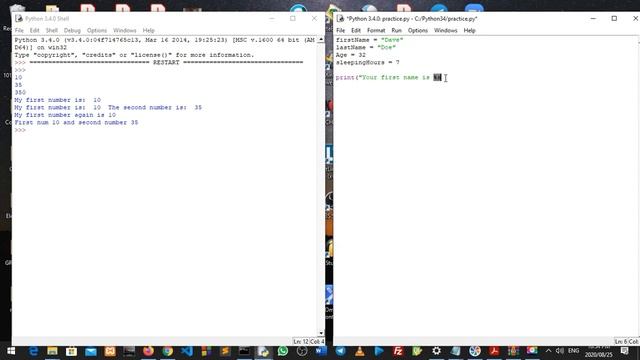
Task: Click sleepingHours = 7 line in editor
Action: [368, 62]
